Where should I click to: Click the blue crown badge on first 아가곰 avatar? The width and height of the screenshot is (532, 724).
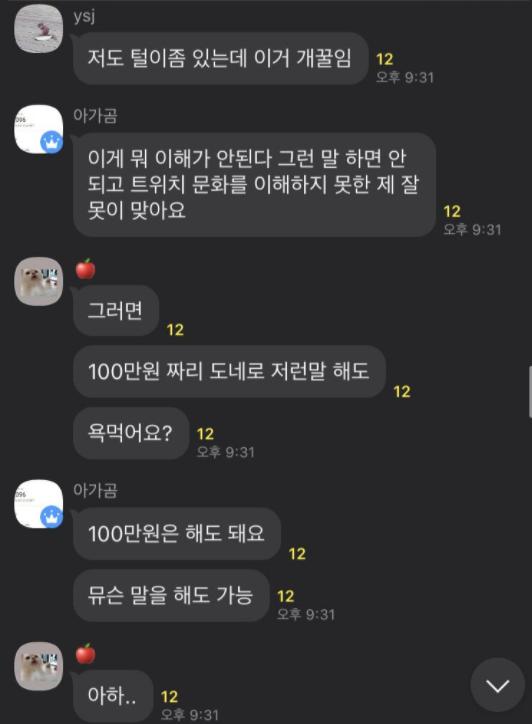tap(51, 142)
